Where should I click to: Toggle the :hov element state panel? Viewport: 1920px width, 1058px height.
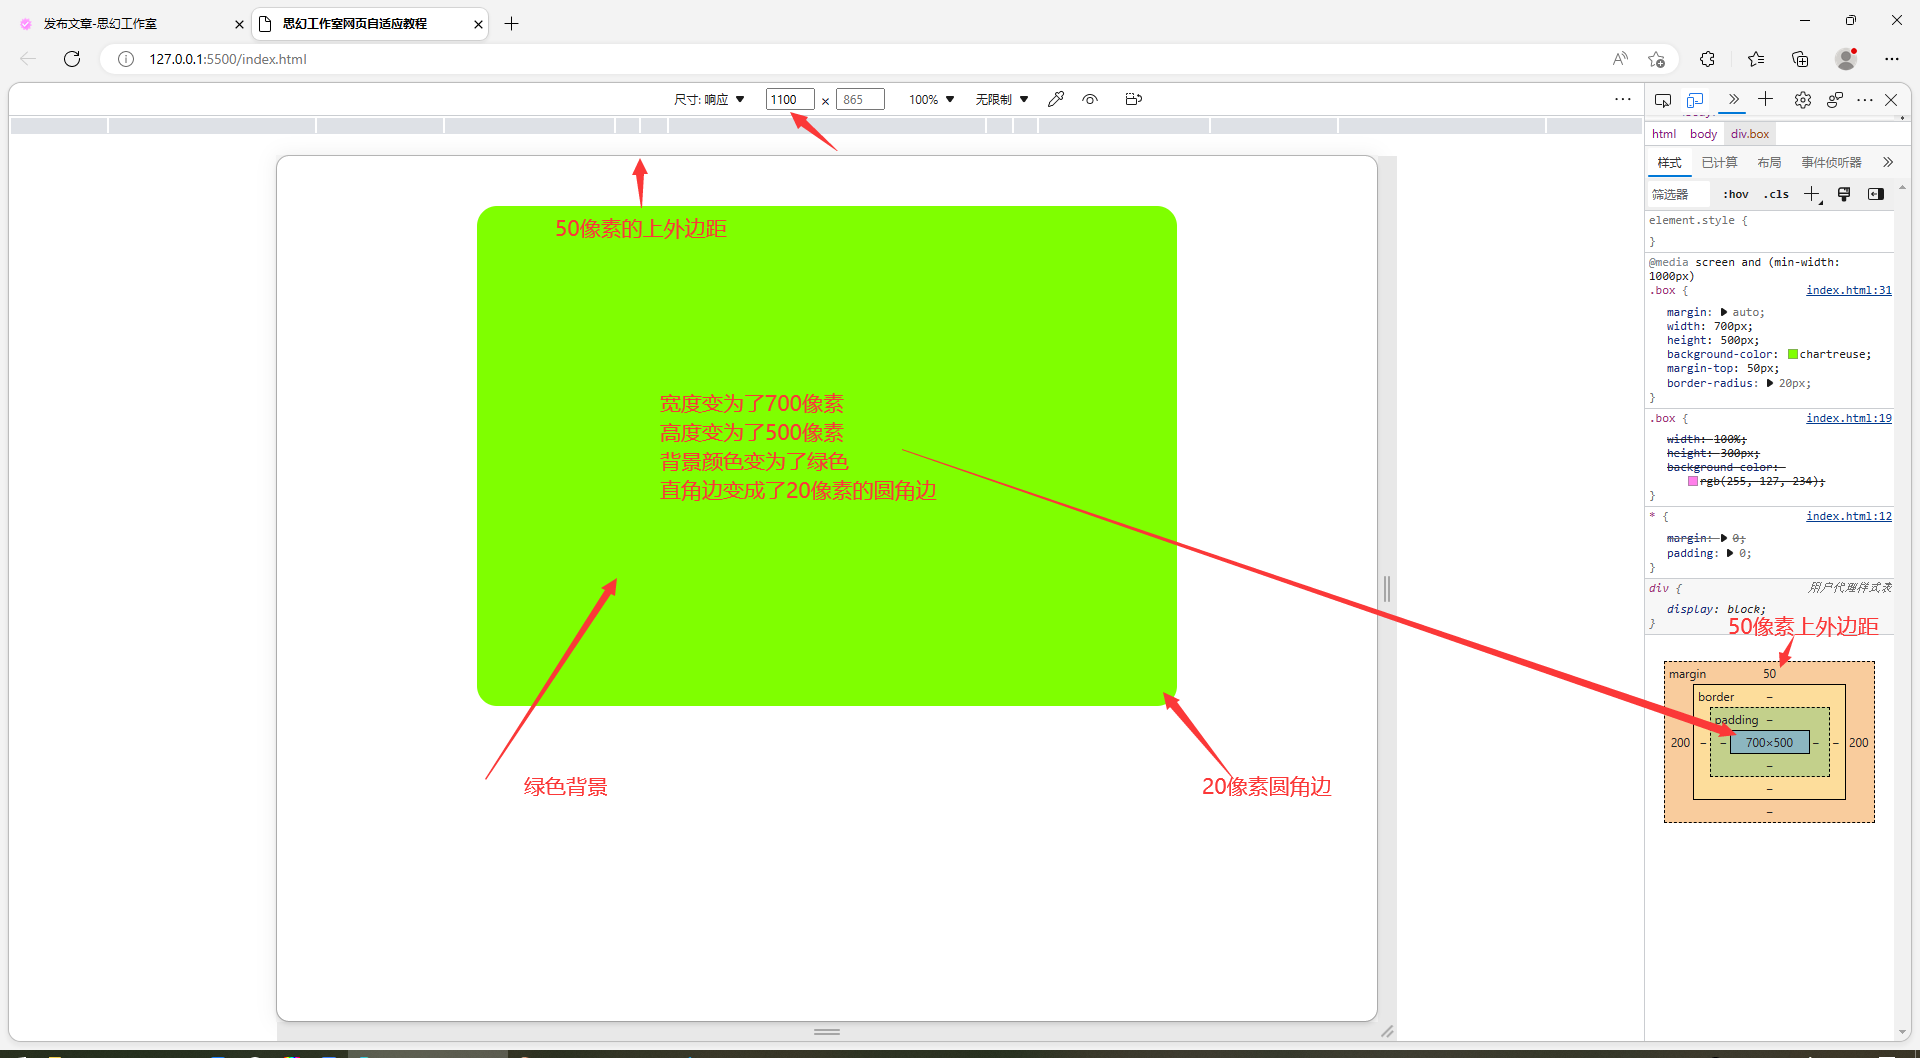click(x=1735, y=194)
